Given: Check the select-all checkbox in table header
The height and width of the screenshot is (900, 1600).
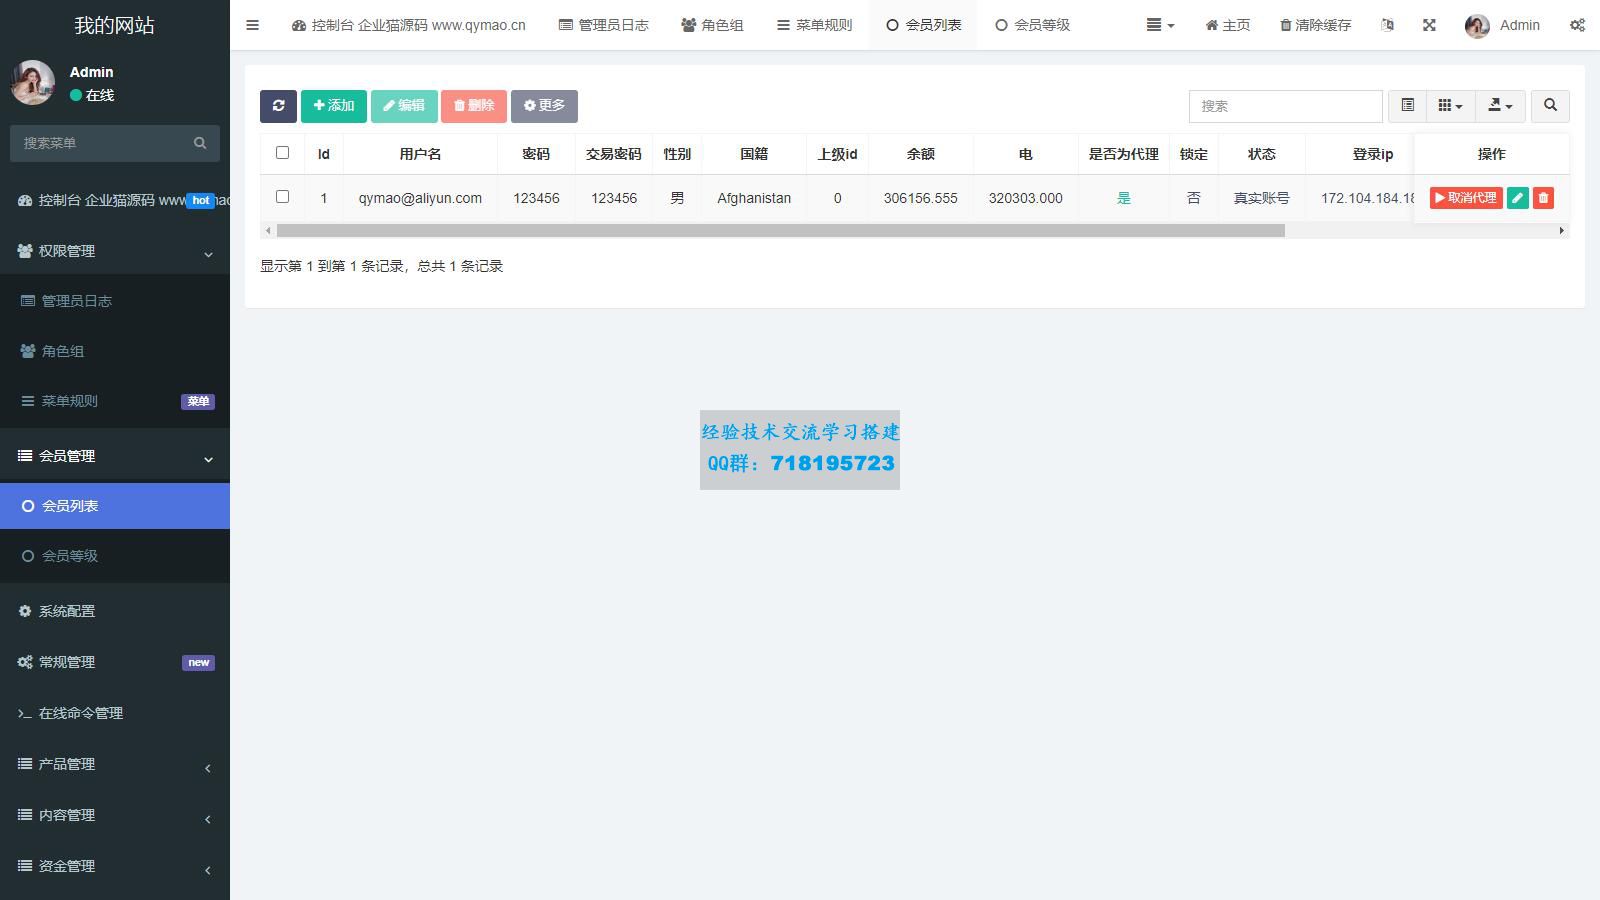Looking at the screenshot, I should click(282, 153).
